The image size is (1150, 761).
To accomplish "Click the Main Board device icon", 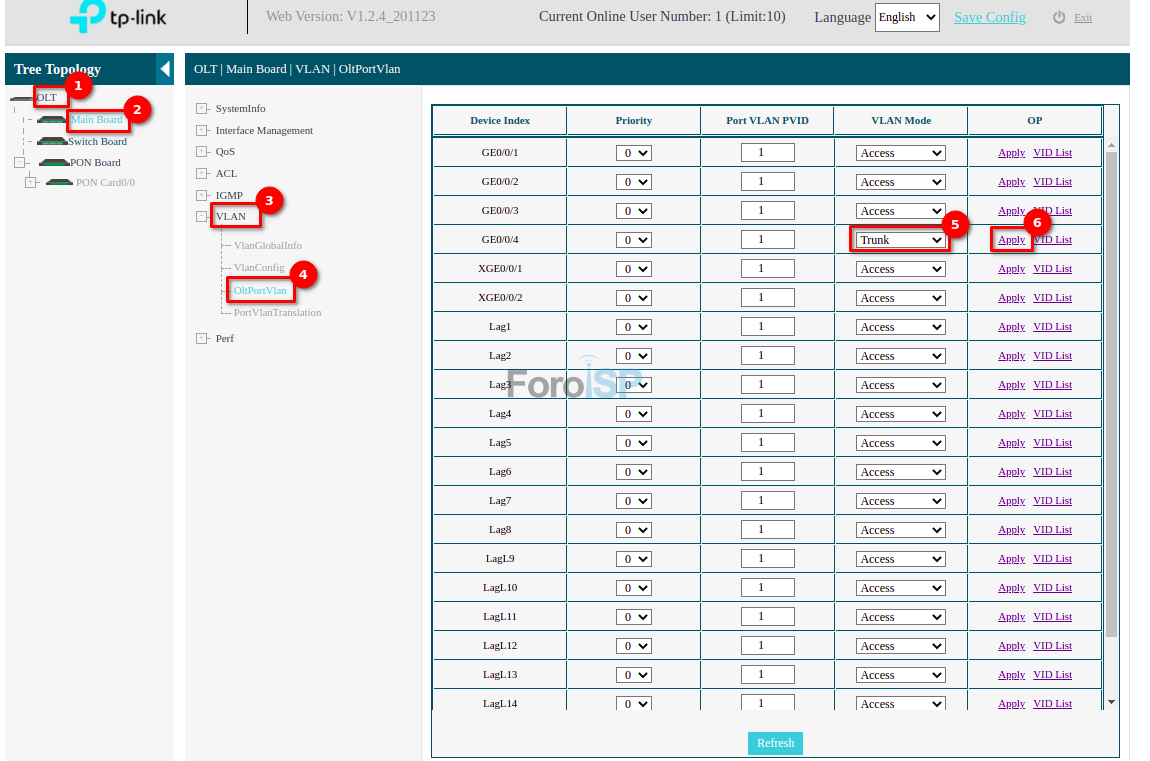I will coord(52,120).
